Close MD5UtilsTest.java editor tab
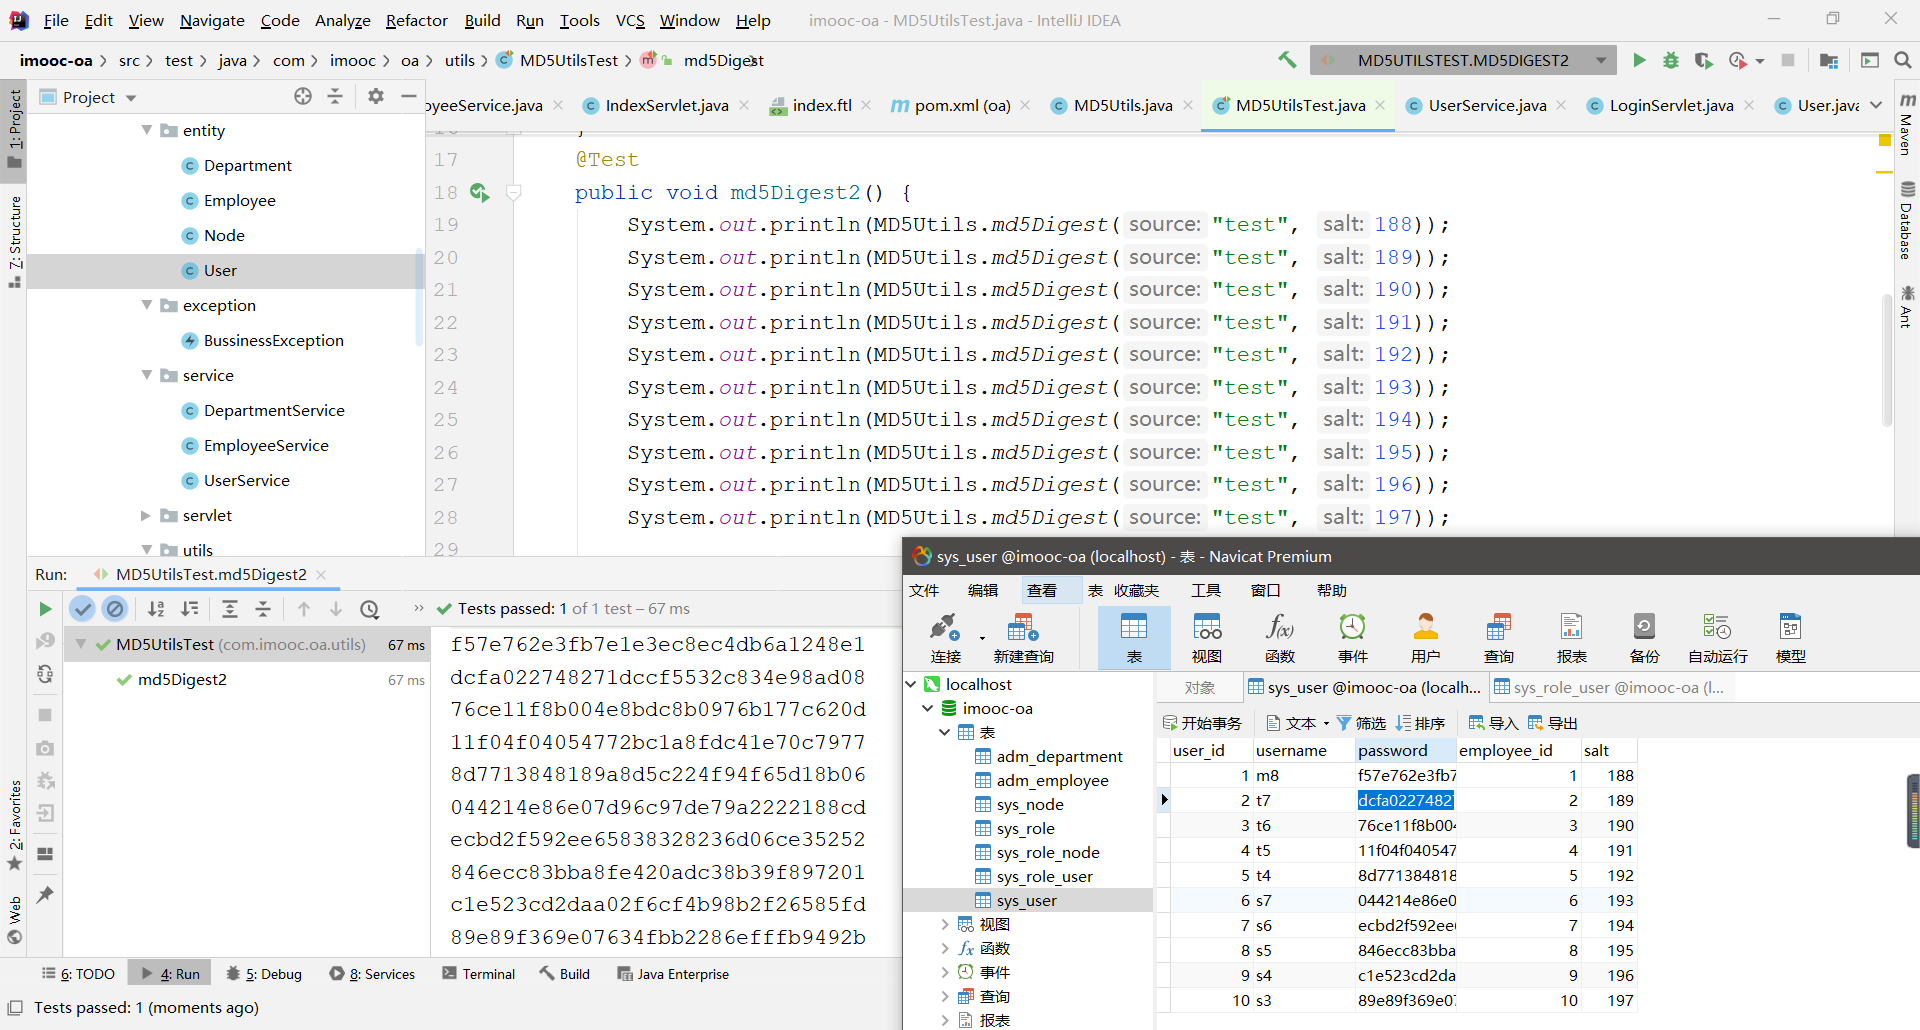 click(x=1380, y=105)
